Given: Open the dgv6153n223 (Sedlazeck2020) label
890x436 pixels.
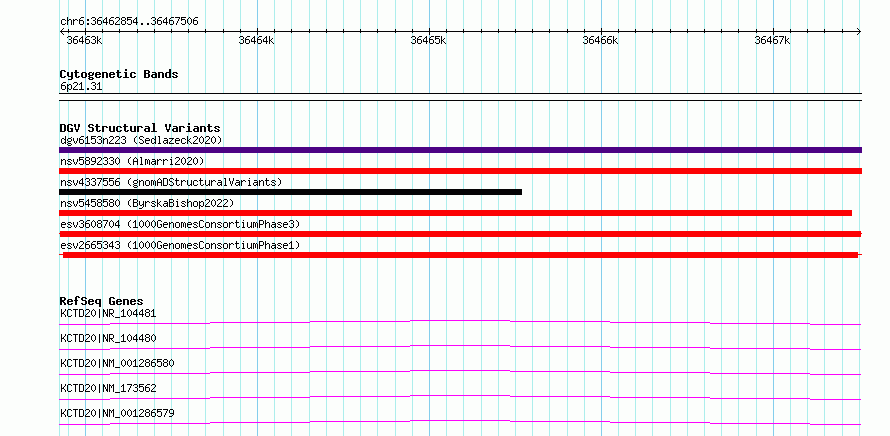Looking at the screenshot, I should 141,140.
